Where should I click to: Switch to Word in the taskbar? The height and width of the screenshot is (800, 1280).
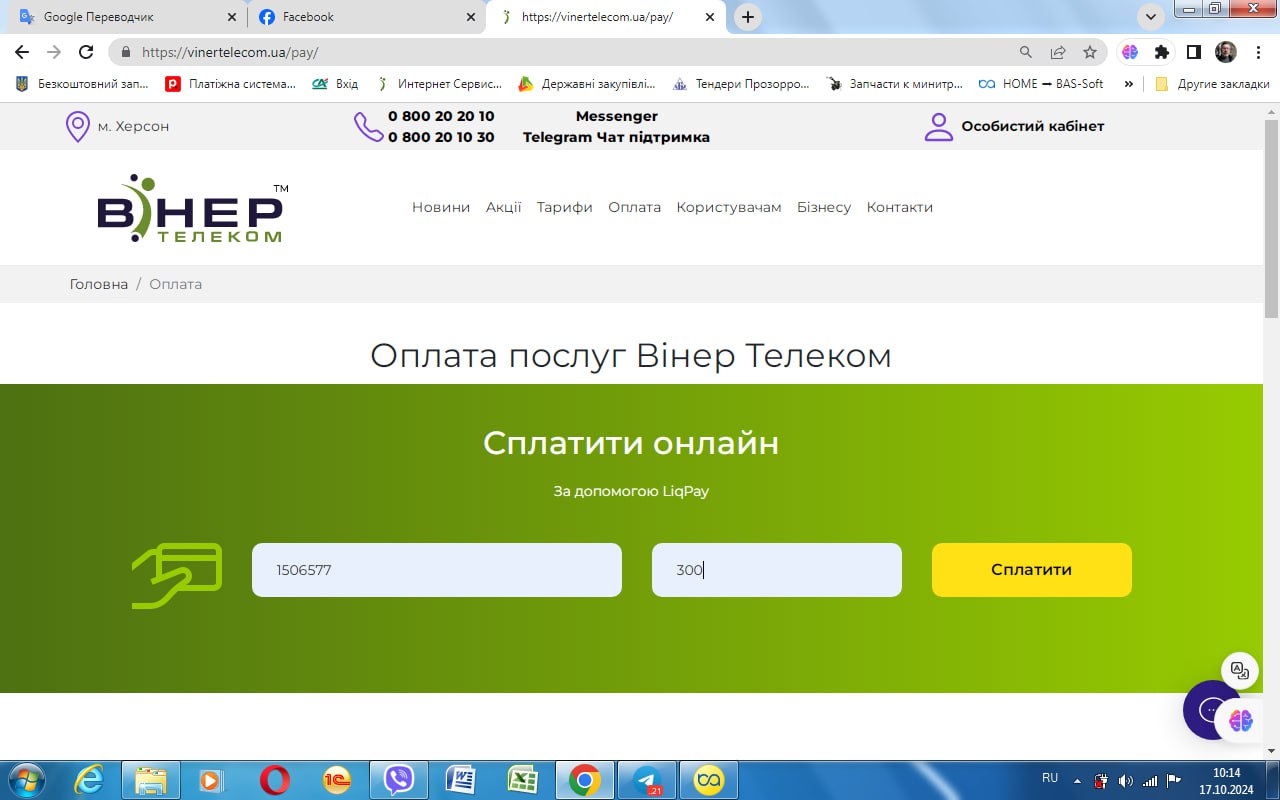click(x=461, y=780)
